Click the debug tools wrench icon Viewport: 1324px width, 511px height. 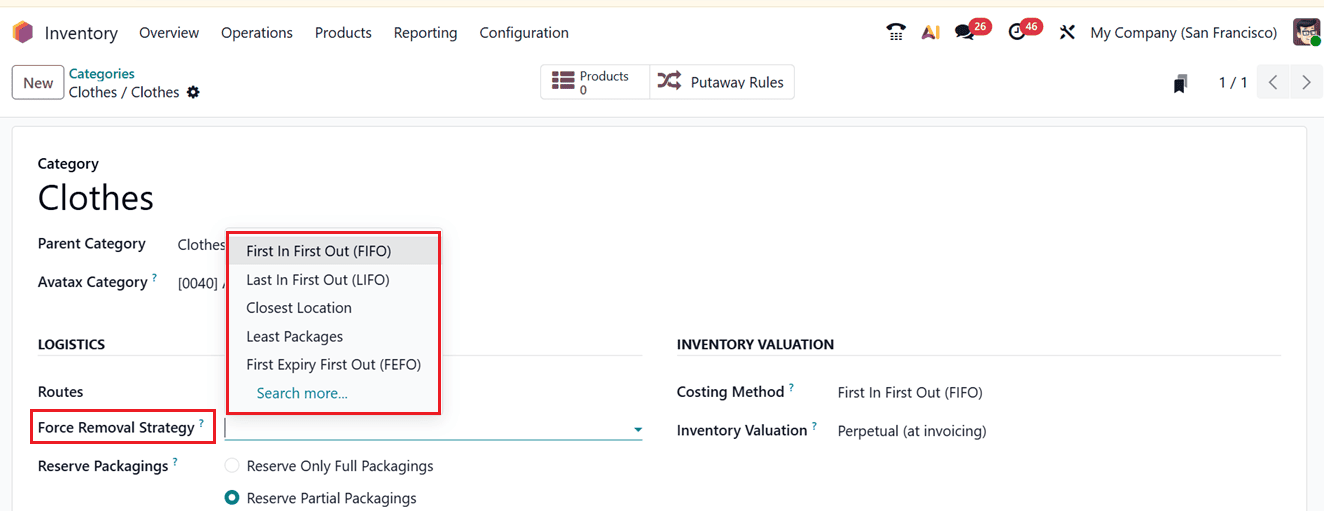pyautogui.click(x=1067, y=32)
